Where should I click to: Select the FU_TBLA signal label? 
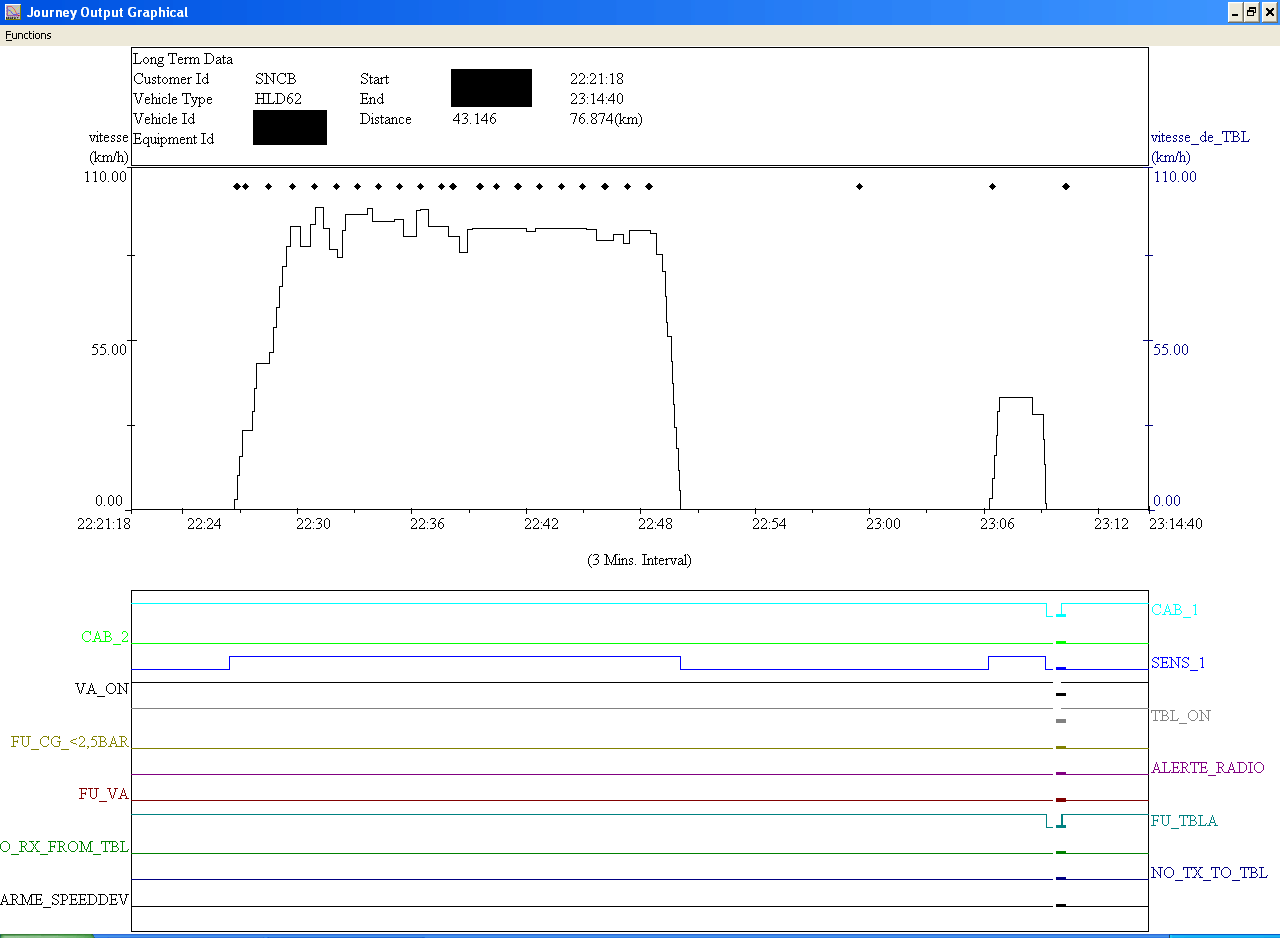click(x=1184, y=821)
